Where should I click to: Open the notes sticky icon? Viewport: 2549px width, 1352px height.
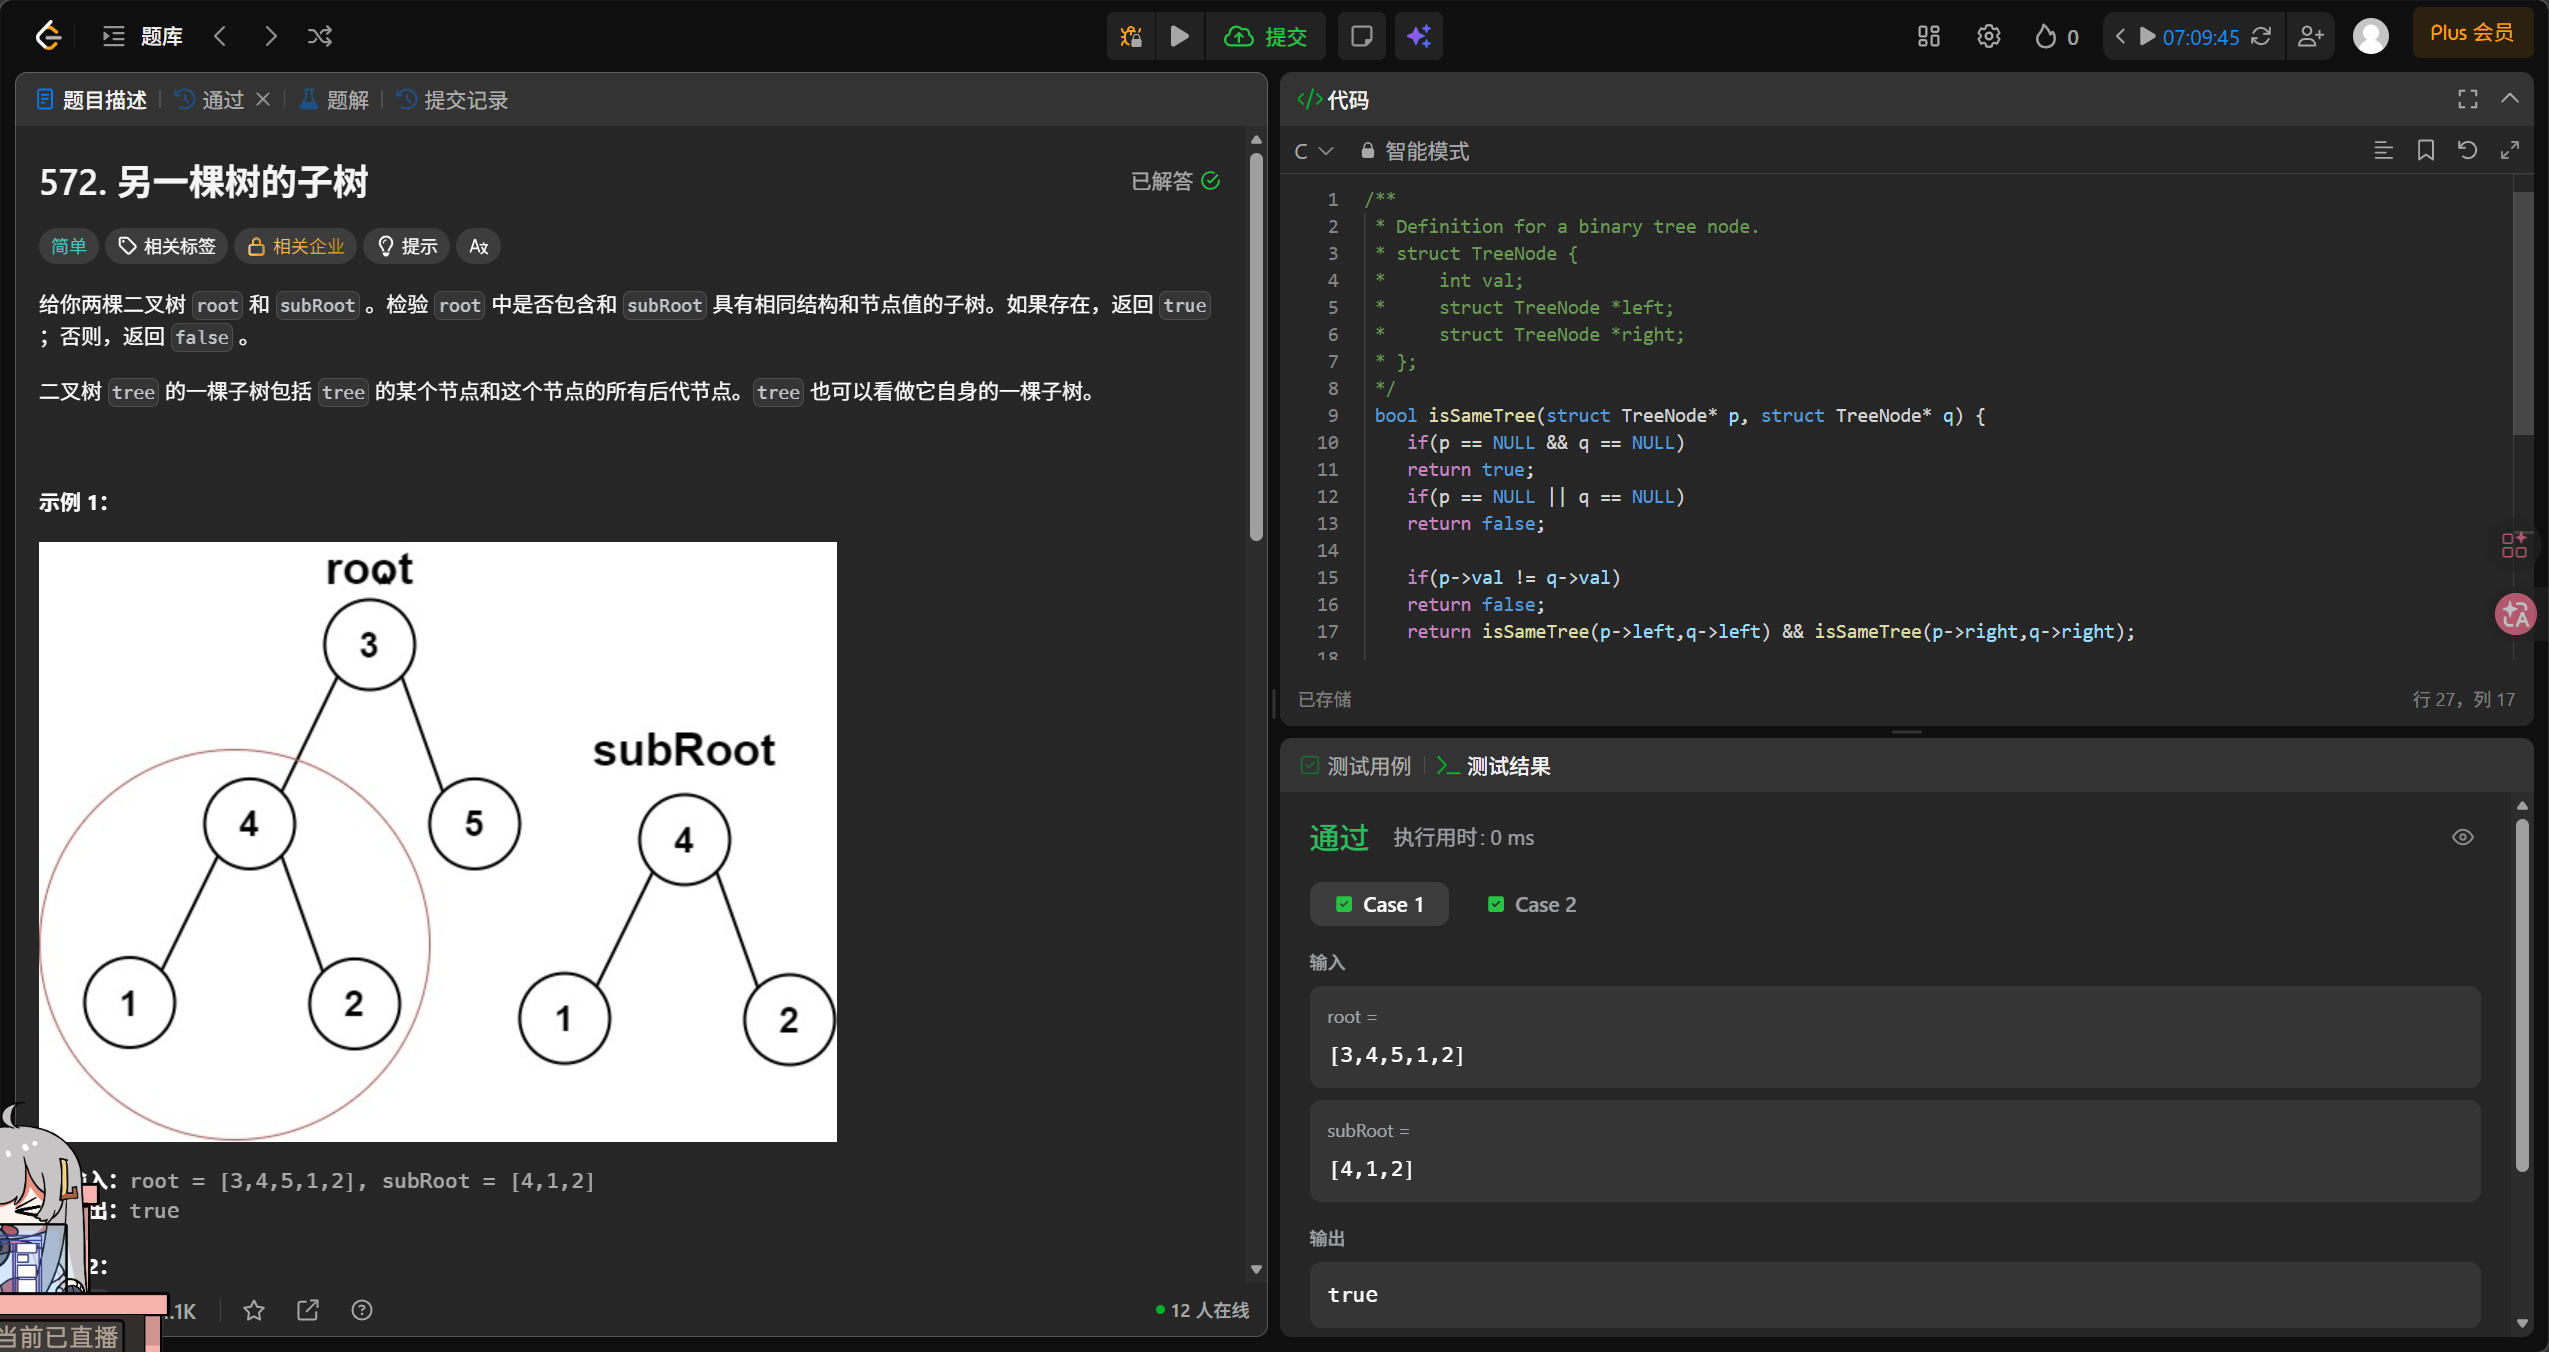[1361, 36]
